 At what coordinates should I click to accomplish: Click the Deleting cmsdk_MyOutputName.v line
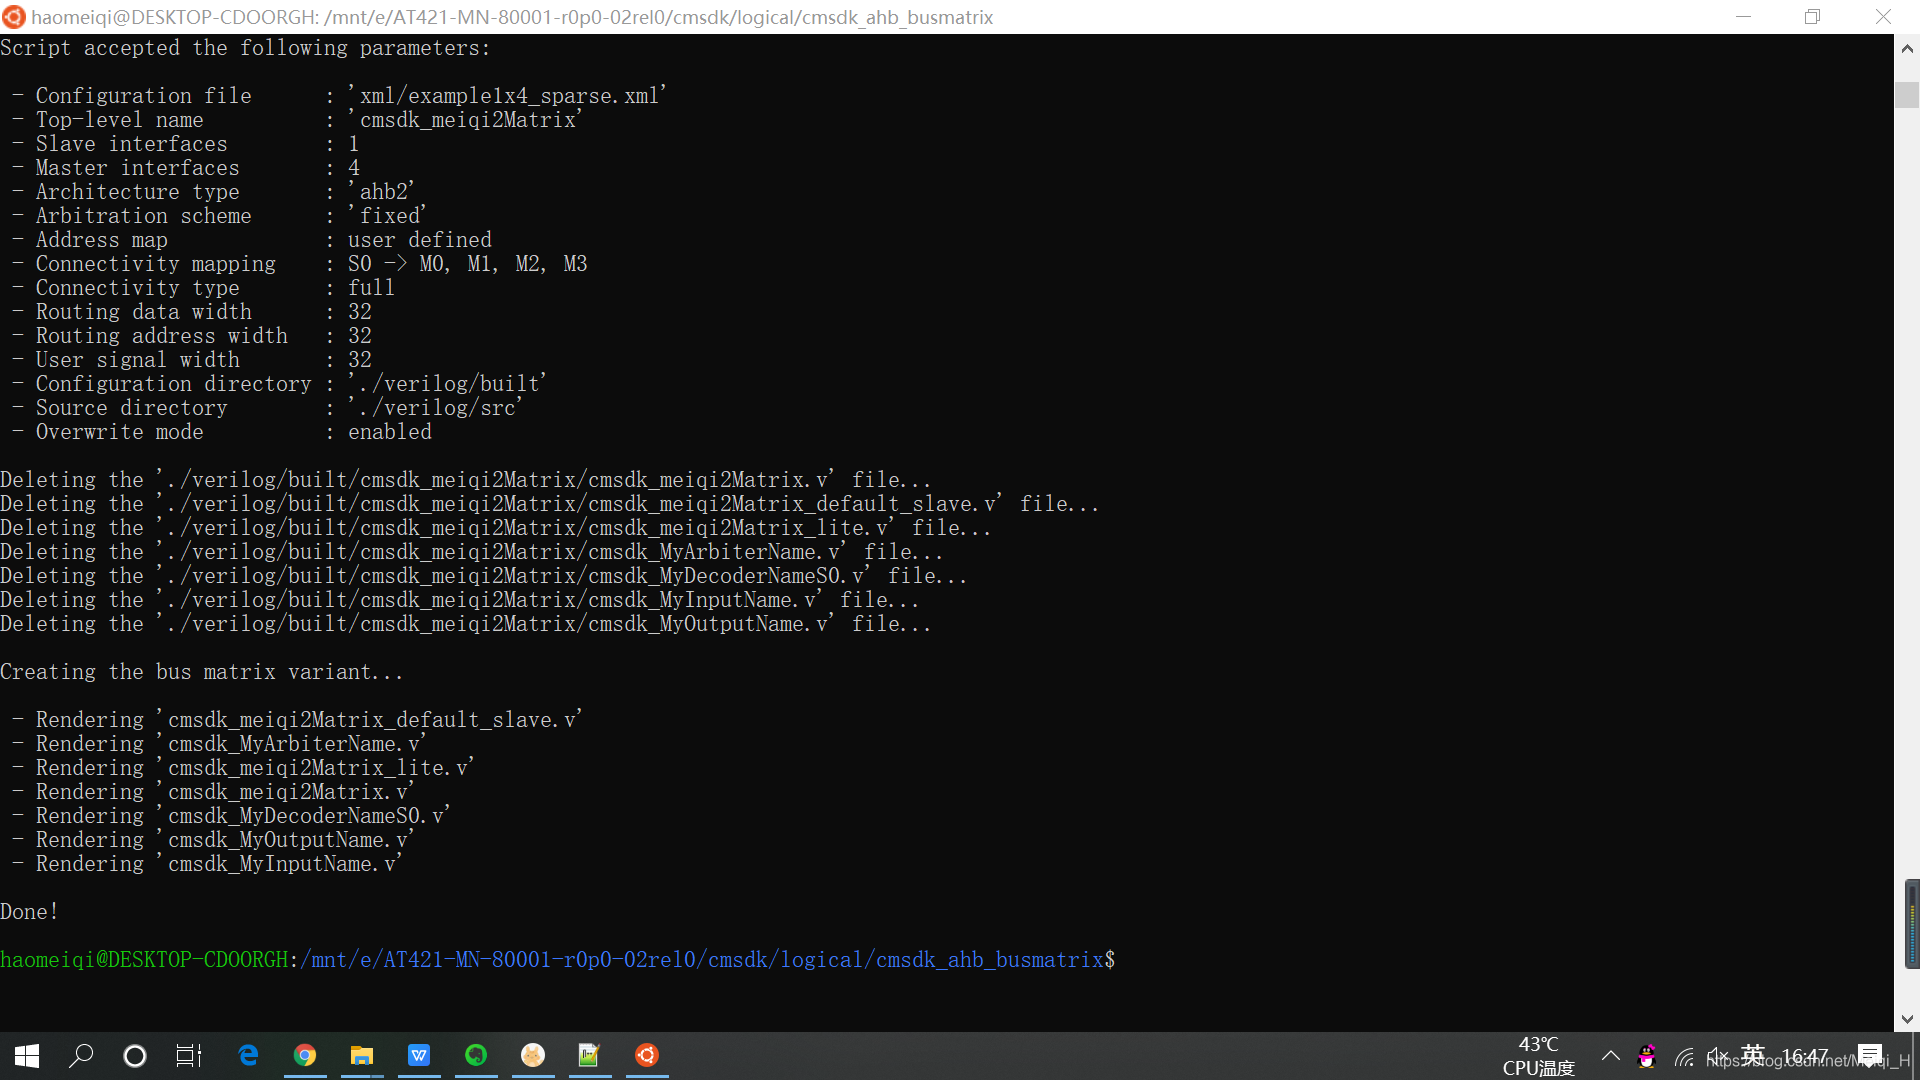click(466, 624)
